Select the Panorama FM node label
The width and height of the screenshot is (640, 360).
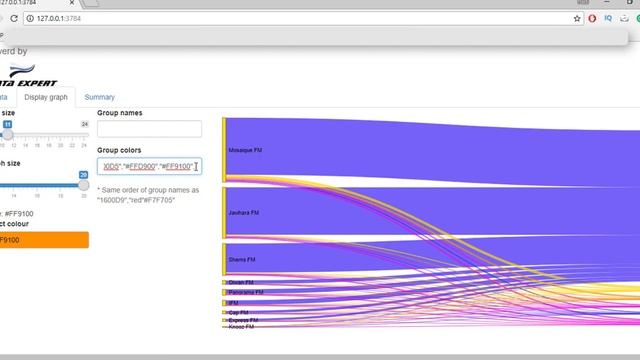pos(246,292)
